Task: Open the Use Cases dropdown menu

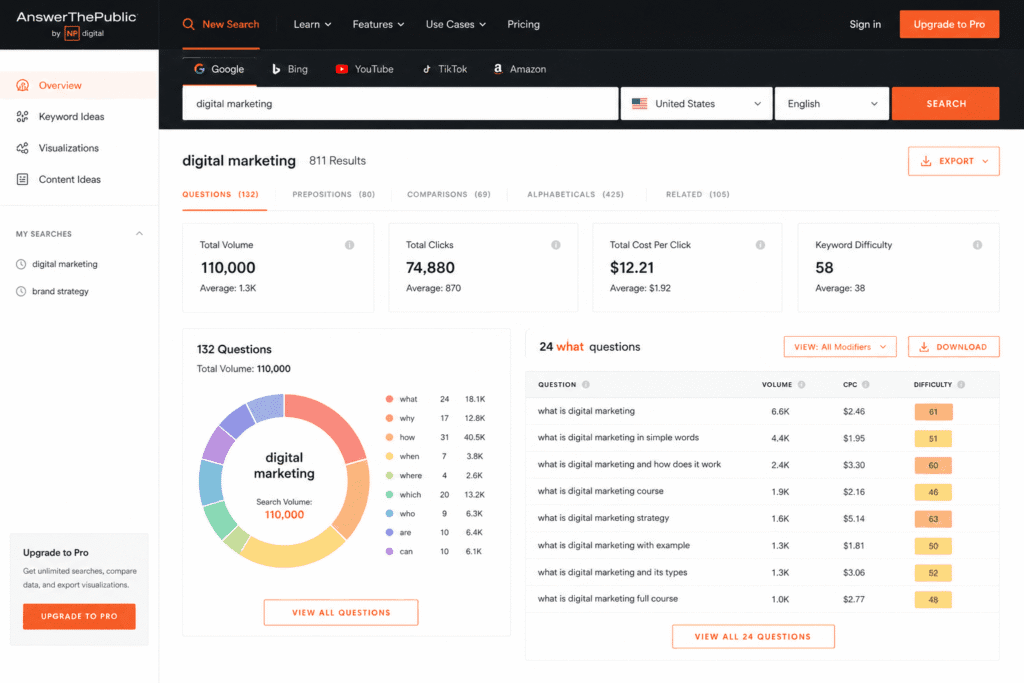Action: tap(456, 24)
